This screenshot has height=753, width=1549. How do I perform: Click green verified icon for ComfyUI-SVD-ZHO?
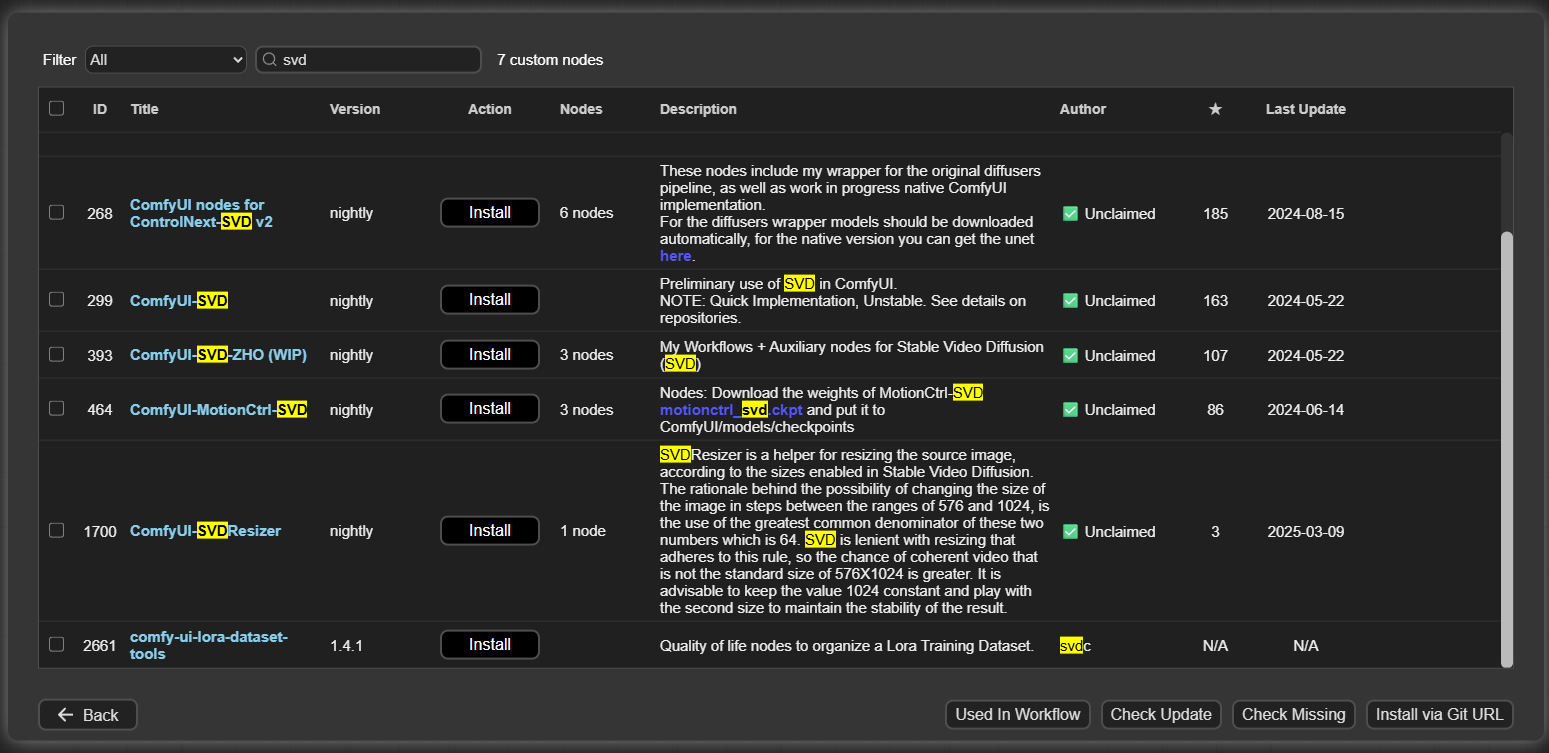tap(1070, 355)
